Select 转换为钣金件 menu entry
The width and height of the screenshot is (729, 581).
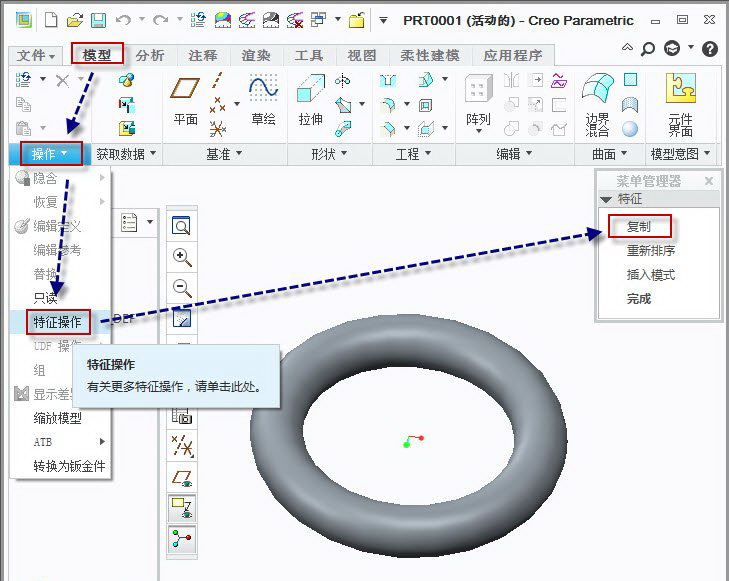(60, 466)
